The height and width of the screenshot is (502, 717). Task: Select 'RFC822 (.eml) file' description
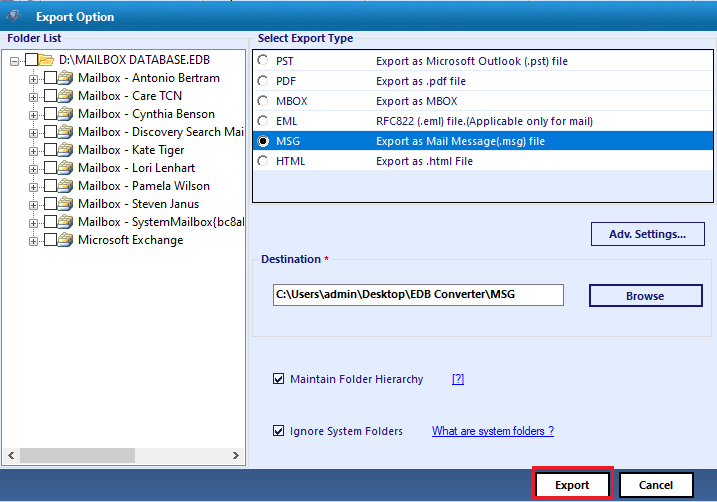coord(484,121)
